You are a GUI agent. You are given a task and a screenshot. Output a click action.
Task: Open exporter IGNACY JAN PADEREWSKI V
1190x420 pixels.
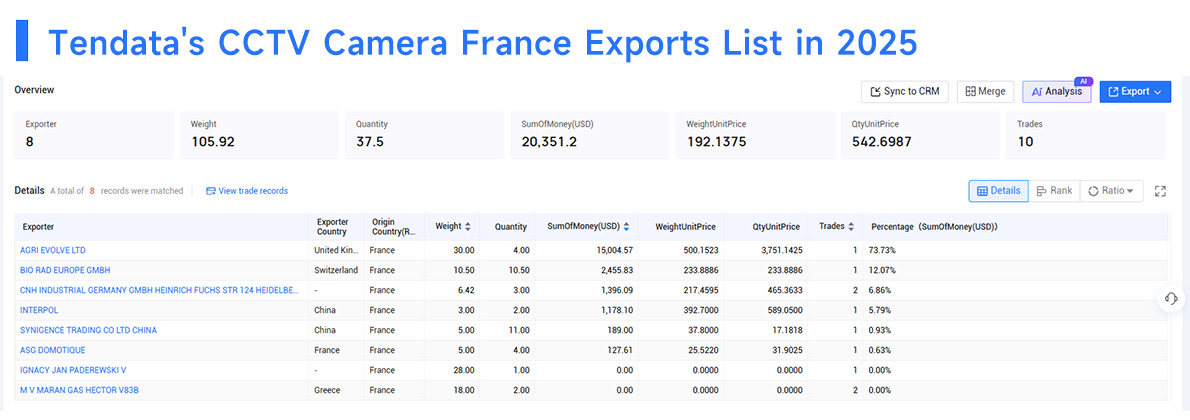coord(73,370)
